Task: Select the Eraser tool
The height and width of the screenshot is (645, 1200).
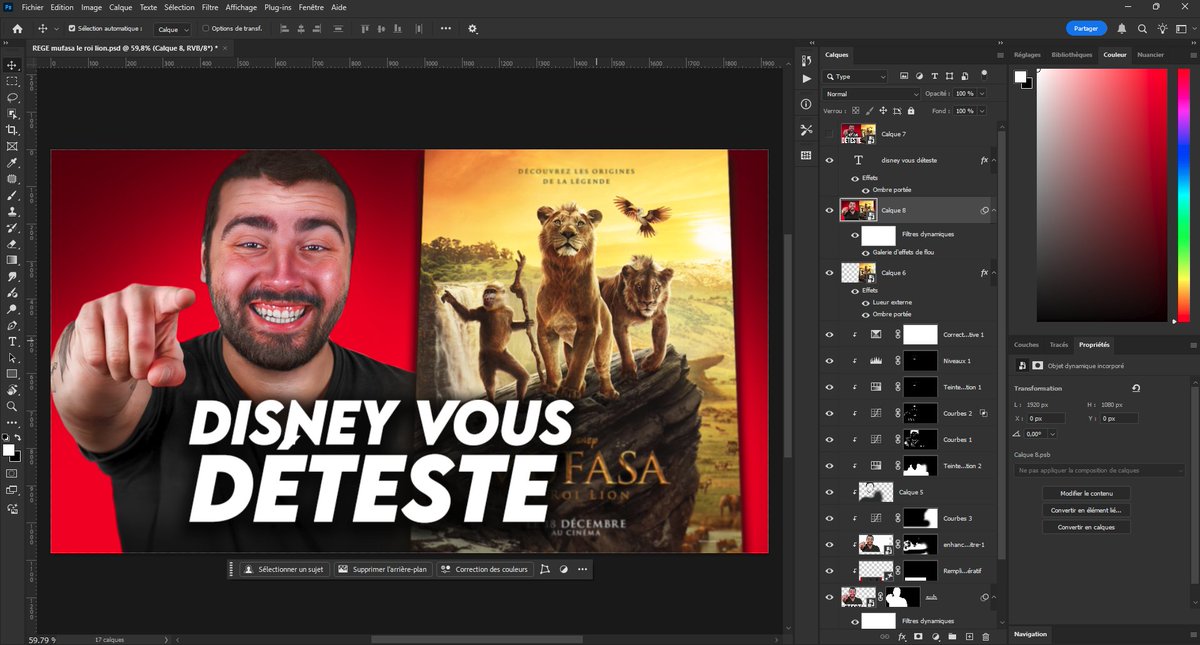Action: pos(12,243)
